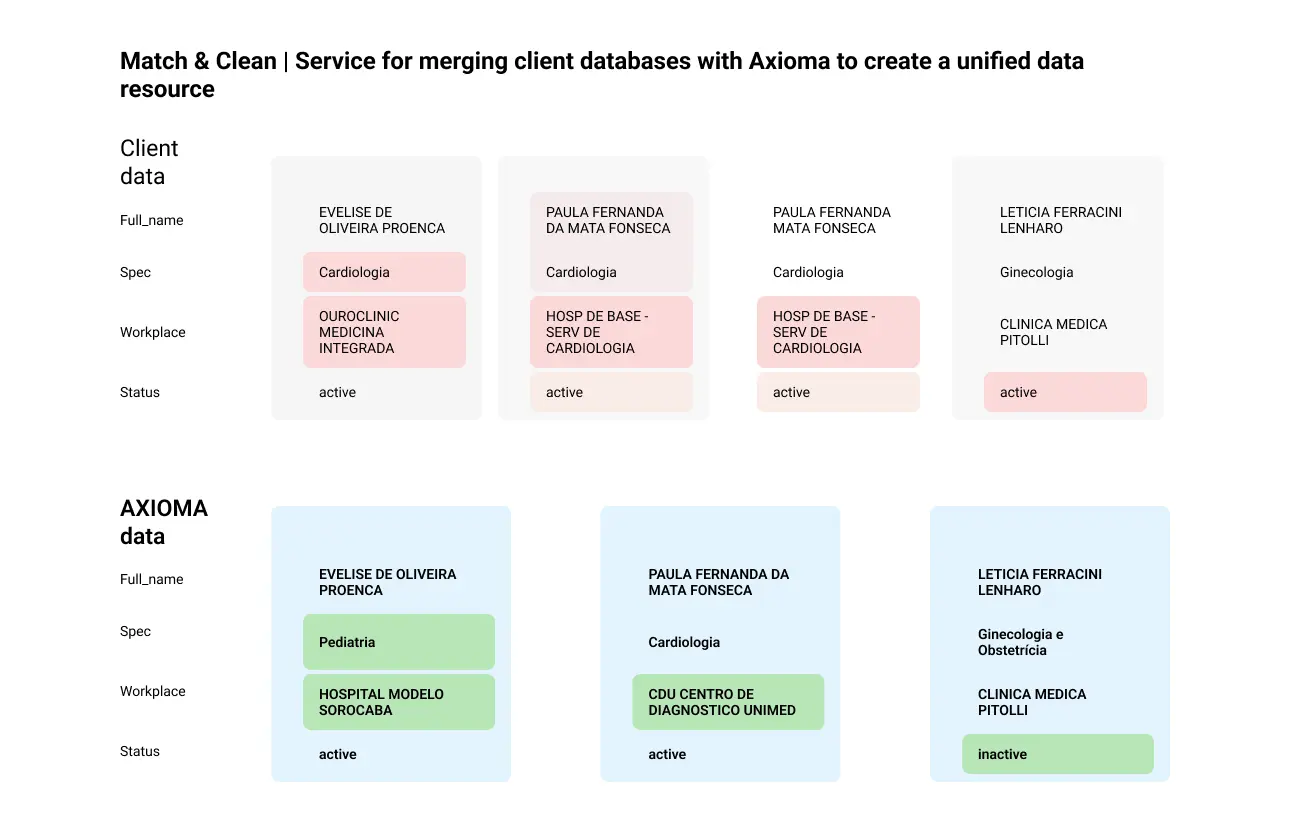Click the "Ginecologia e Obstetrícia" spec

click(1021, 642)
